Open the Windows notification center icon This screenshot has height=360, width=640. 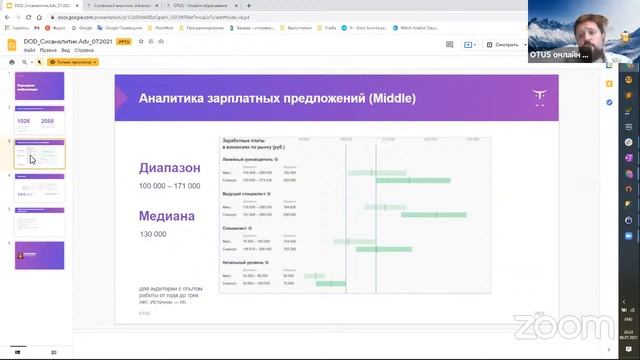(629, 349)
